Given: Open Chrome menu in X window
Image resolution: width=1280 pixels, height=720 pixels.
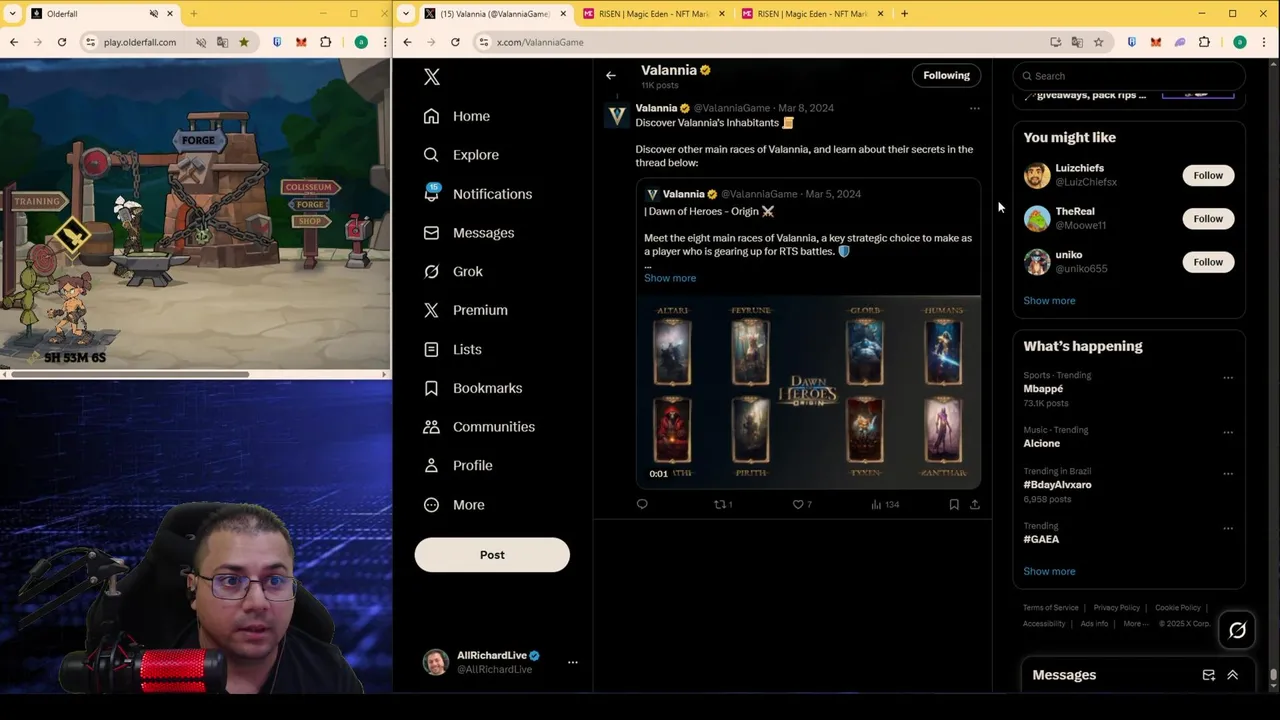Looking at the screenshot, I should tap(1265, 42).
